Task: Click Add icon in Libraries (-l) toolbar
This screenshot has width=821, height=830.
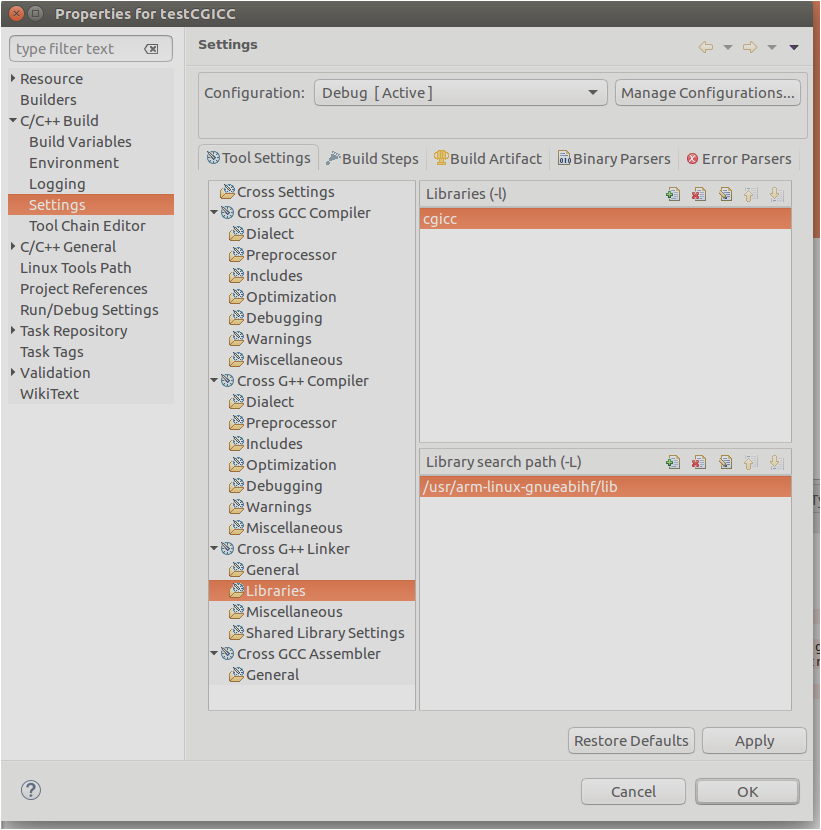Action: point(673,194)
